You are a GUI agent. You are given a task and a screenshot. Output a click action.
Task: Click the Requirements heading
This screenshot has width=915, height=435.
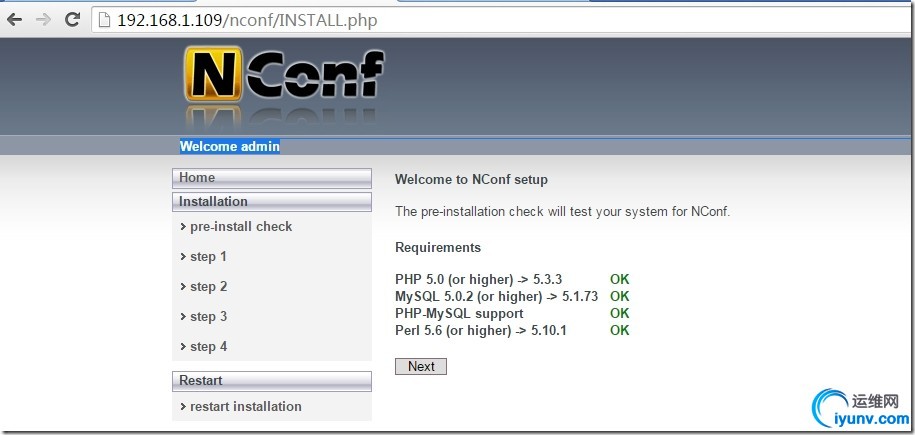point(438,248)
